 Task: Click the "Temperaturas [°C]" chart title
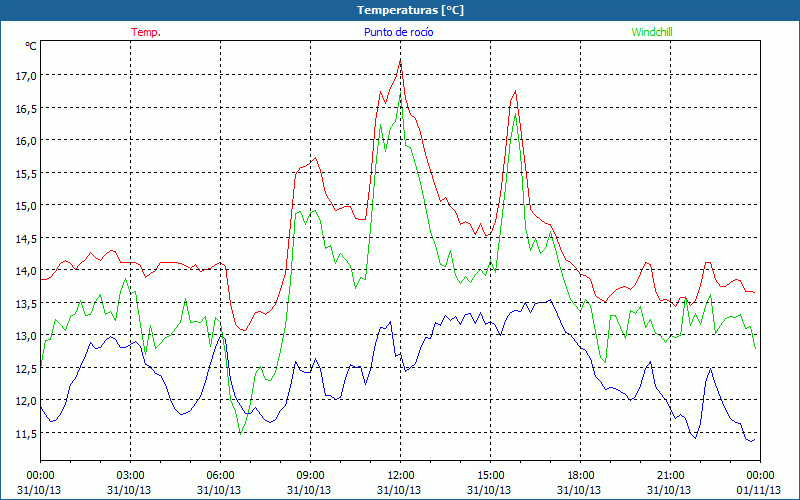[410, 10]
